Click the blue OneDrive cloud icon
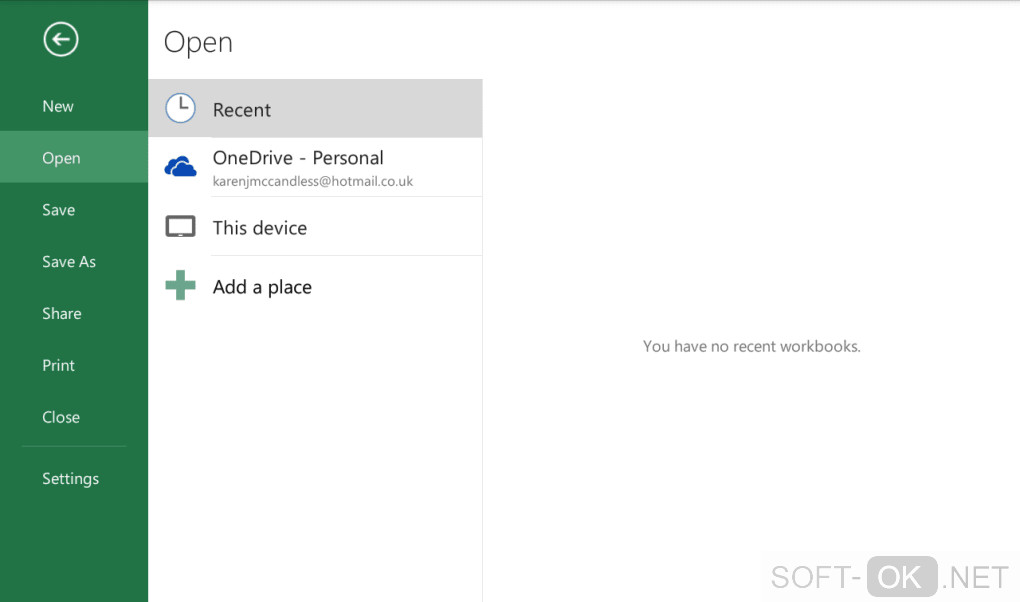The width and height of the screenshot is (1020, 602). 180,167
